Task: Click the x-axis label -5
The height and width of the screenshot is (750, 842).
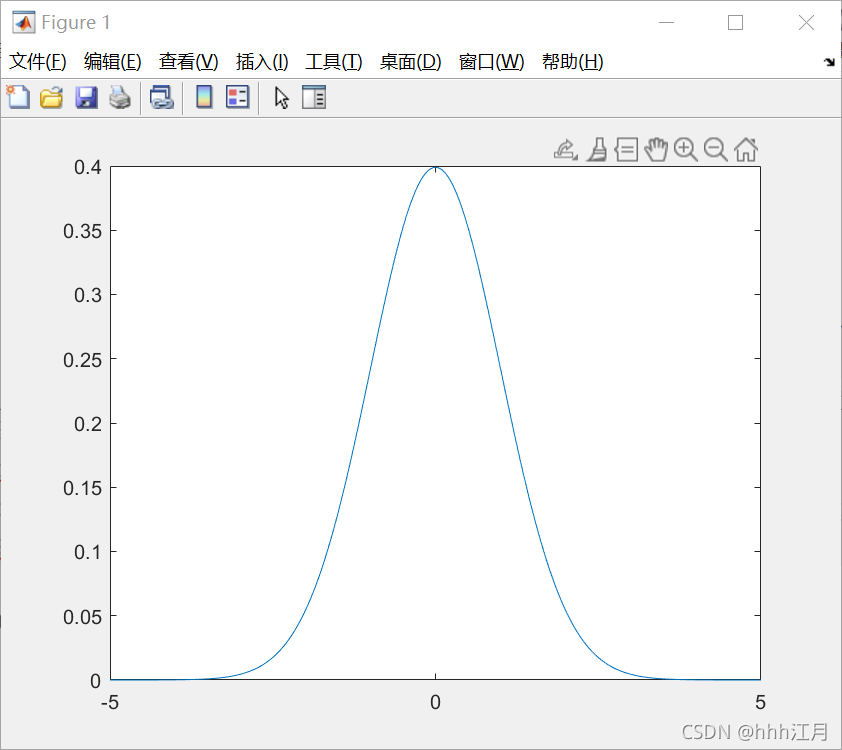Action: (x=110, y=702)
